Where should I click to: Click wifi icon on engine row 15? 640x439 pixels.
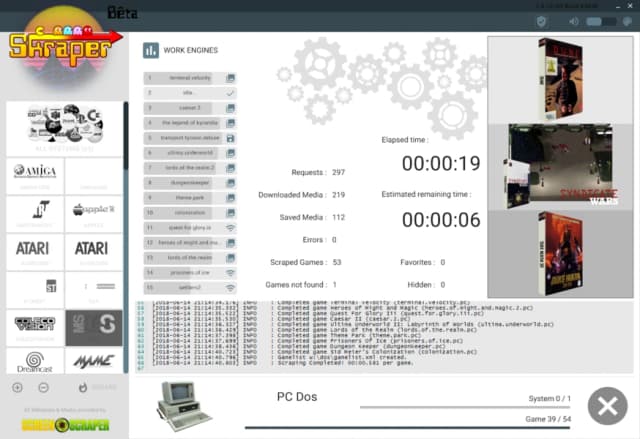tap(230, 288)
